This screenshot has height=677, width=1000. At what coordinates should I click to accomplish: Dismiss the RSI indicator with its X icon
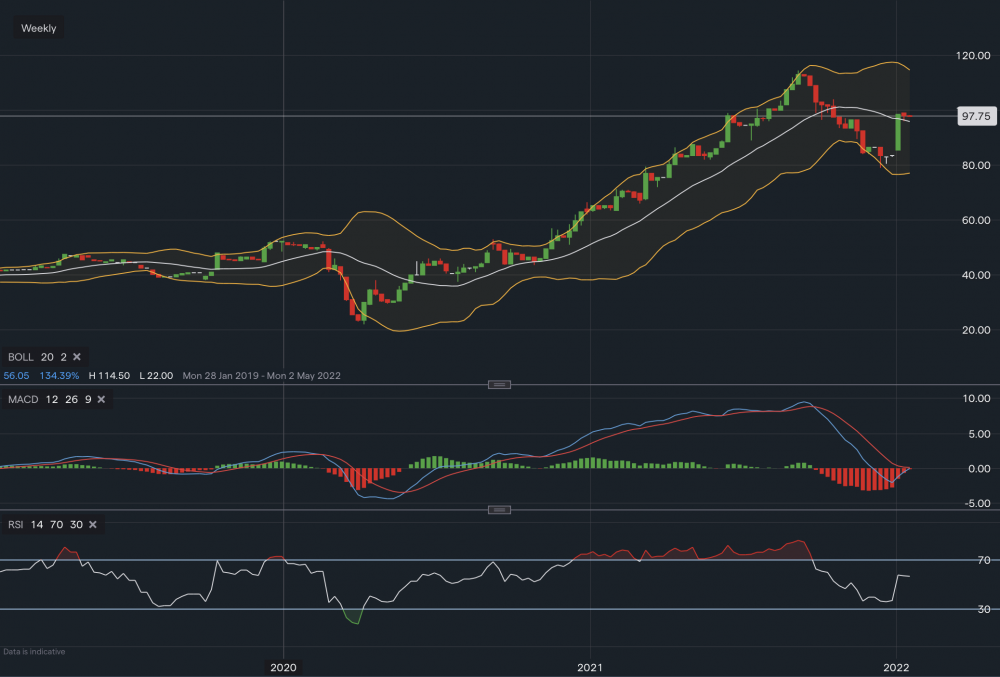click(92, 524)
